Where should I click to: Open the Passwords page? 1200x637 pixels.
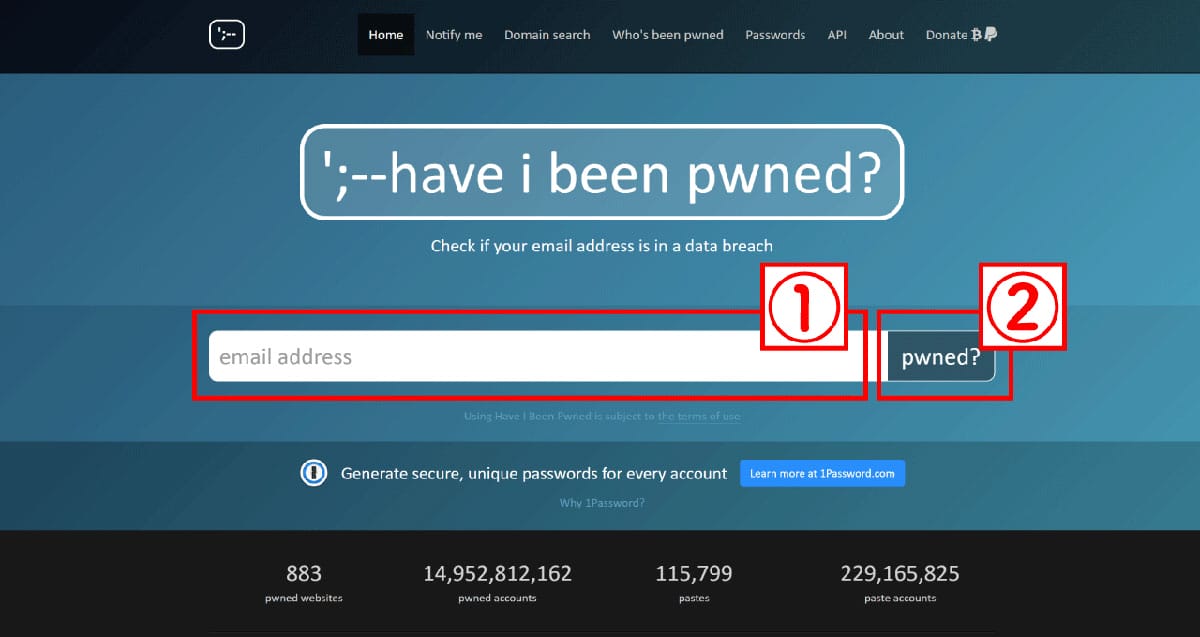(x=775, y=35)
